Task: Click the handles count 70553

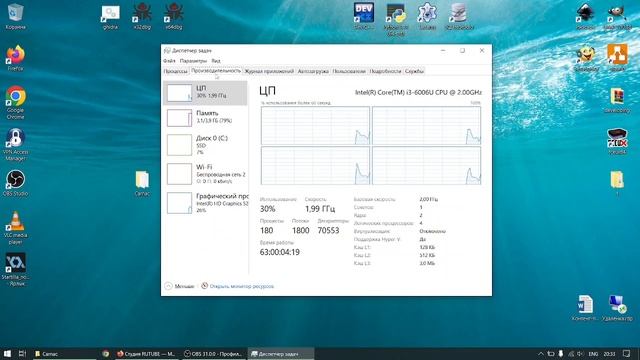Action: point(328,230)
